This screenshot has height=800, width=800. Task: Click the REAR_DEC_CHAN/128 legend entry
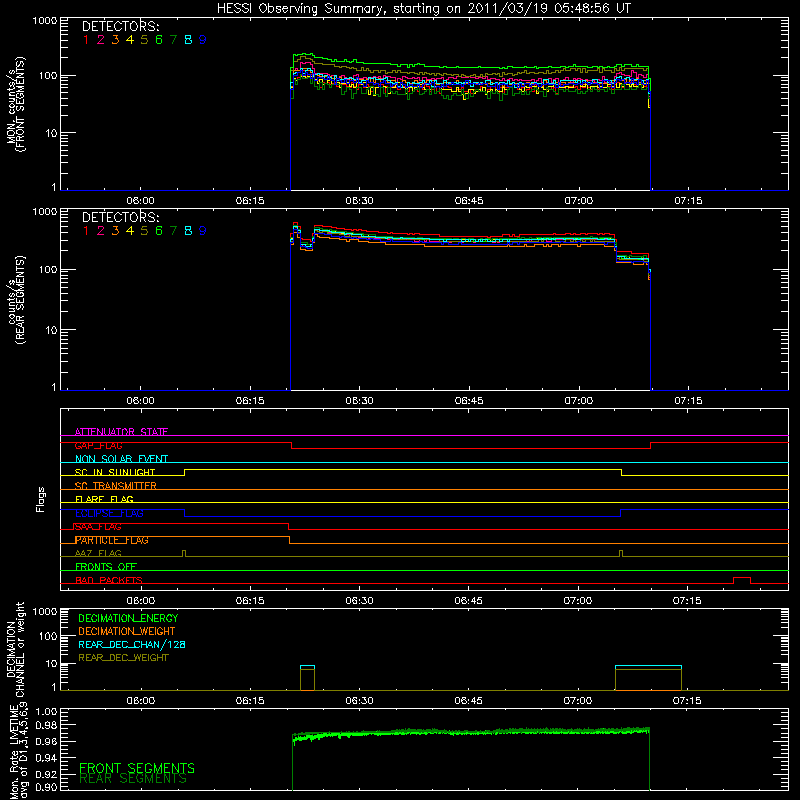[x=132, y=644]
